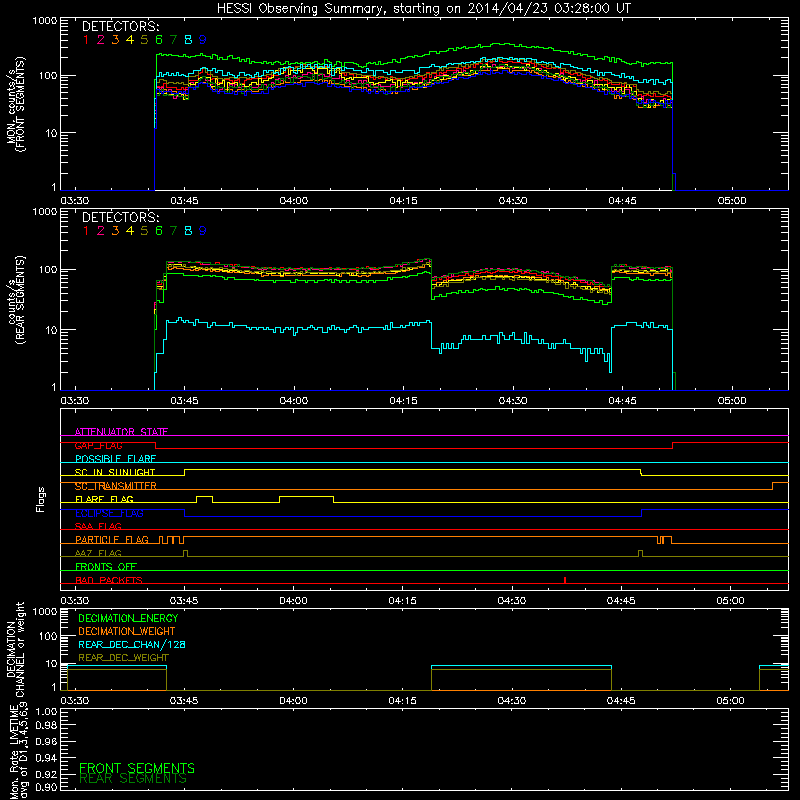This screenshot has width=800, height=800.
Task: Click the POSSIBLE_FLARE flag label
Action: click(115, 459)
